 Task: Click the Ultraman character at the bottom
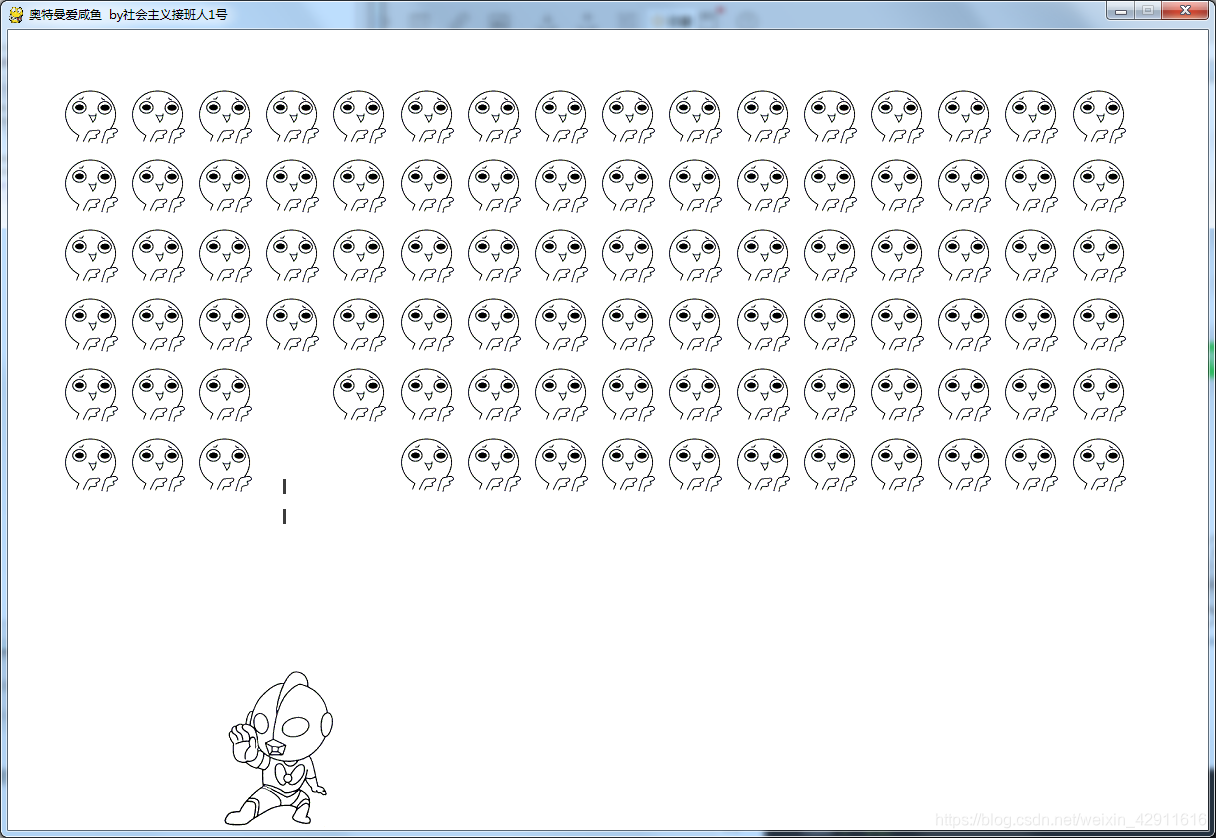point(279,748)
